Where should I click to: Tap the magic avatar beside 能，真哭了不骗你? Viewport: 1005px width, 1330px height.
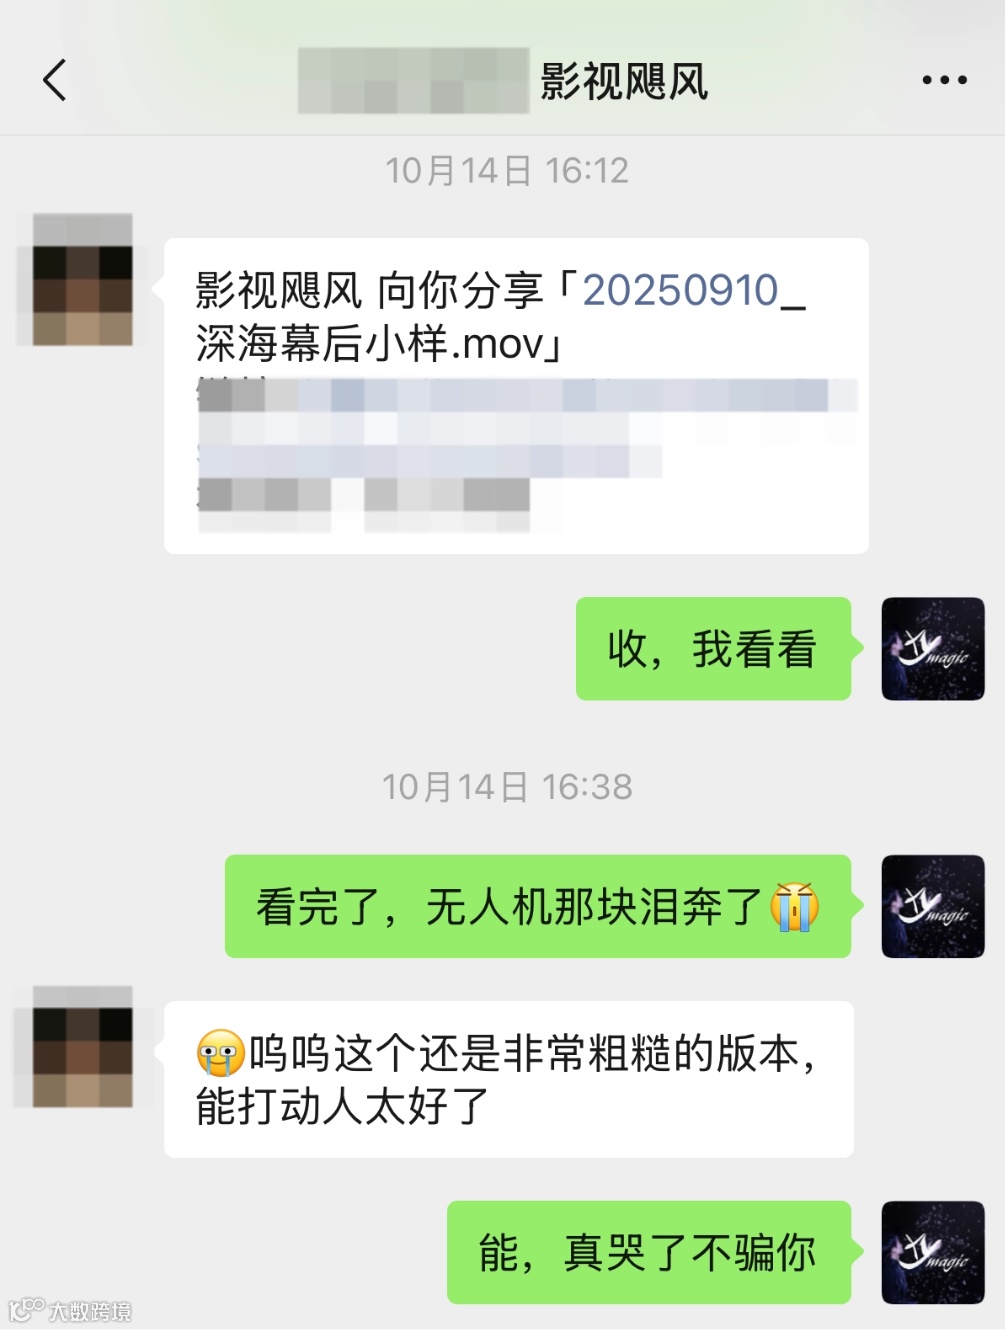tap(933, 1252)
